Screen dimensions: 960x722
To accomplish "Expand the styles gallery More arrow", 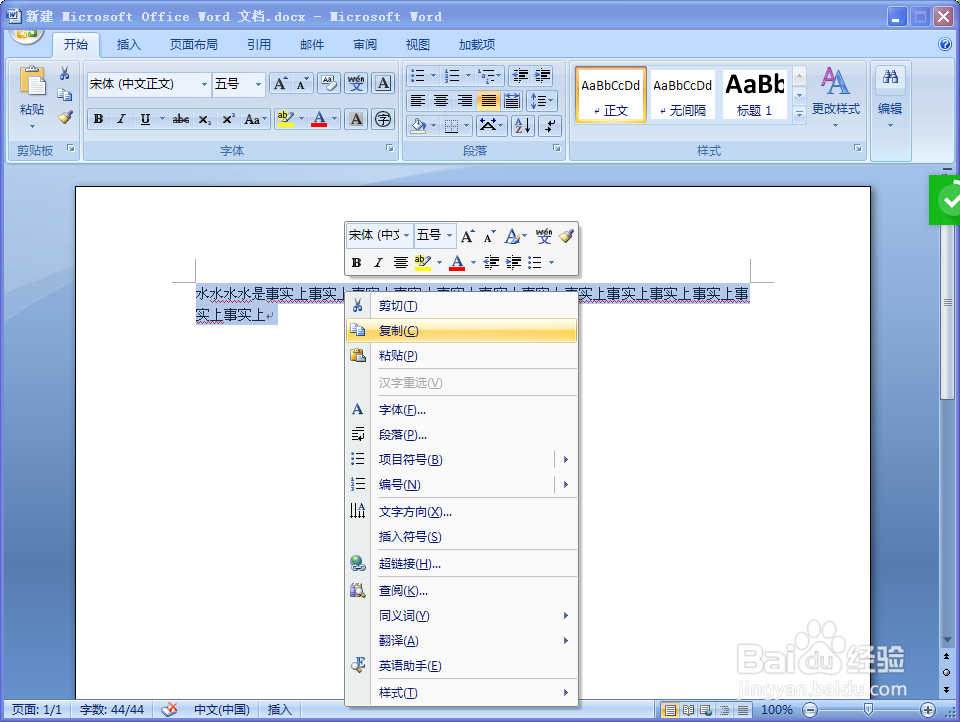I will coord(799,114).
